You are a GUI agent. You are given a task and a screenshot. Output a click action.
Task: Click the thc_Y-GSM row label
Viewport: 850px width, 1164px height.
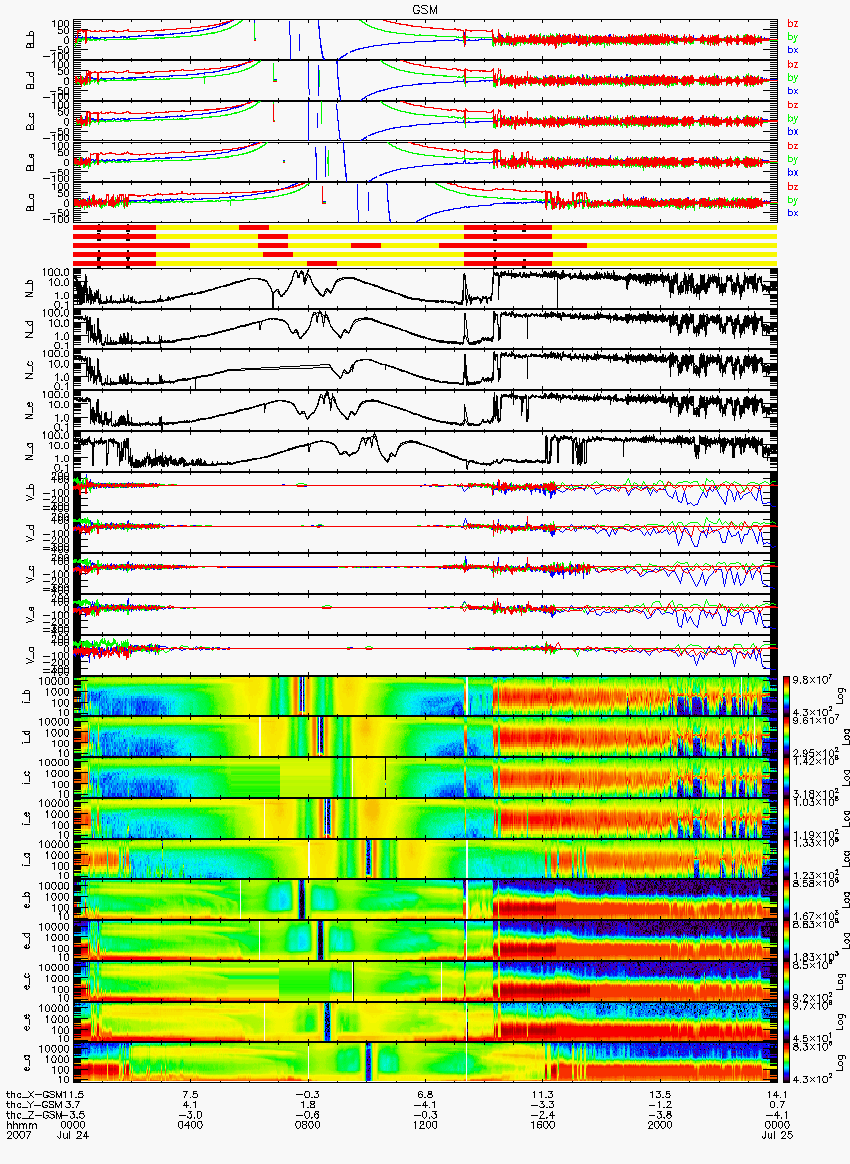(32, 1105)
